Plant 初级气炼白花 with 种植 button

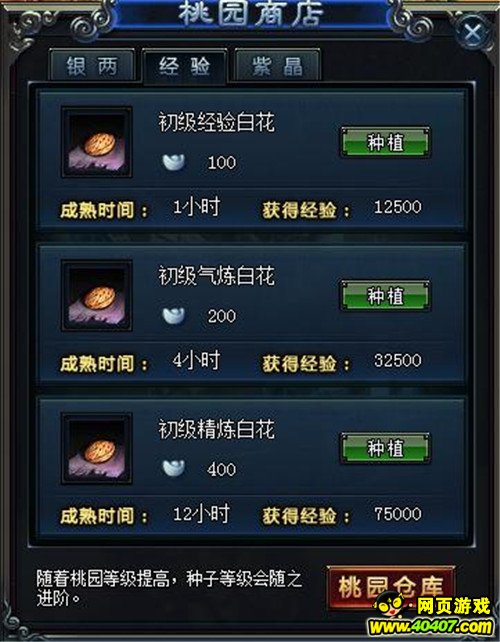(x=385, y=296)
